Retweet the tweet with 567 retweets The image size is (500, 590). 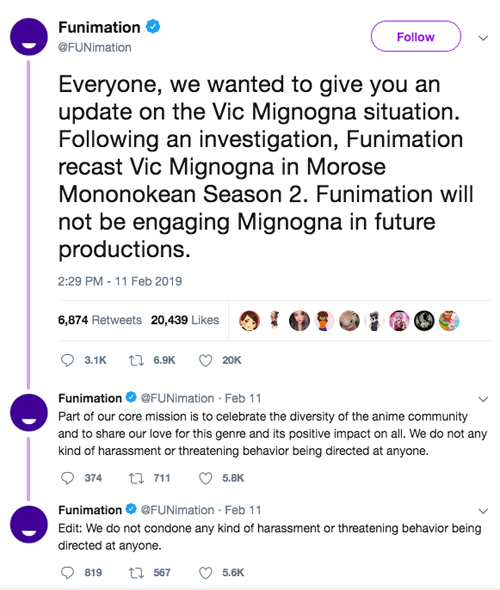tap(136, 573)
